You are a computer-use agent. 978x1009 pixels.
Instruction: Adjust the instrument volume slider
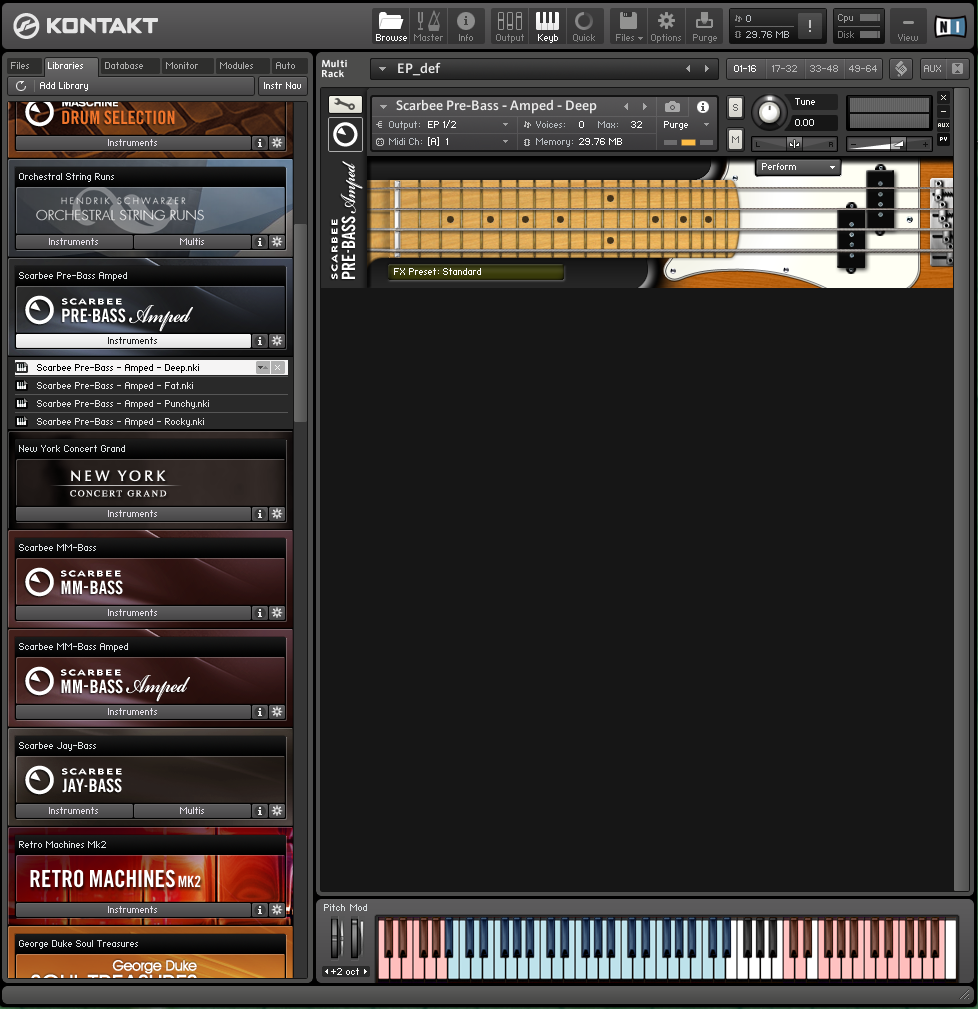[x=889, y=144]
